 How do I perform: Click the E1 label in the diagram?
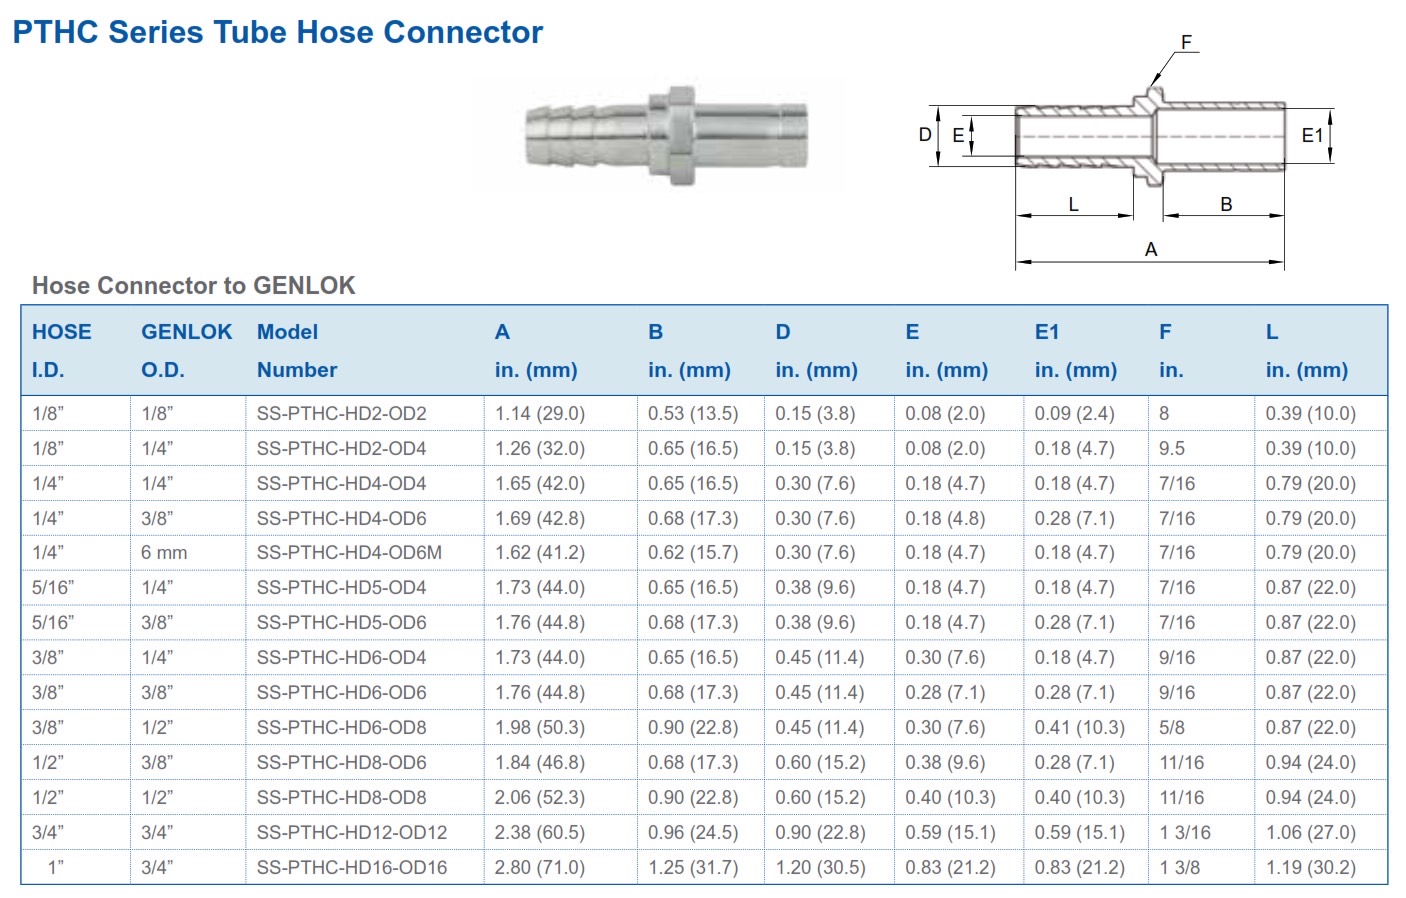click(x=1313, y=136)
